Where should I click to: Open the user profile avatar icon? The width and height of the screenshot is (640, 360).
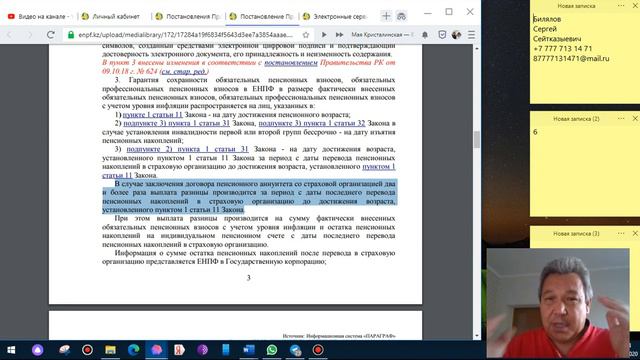point(456,35)
